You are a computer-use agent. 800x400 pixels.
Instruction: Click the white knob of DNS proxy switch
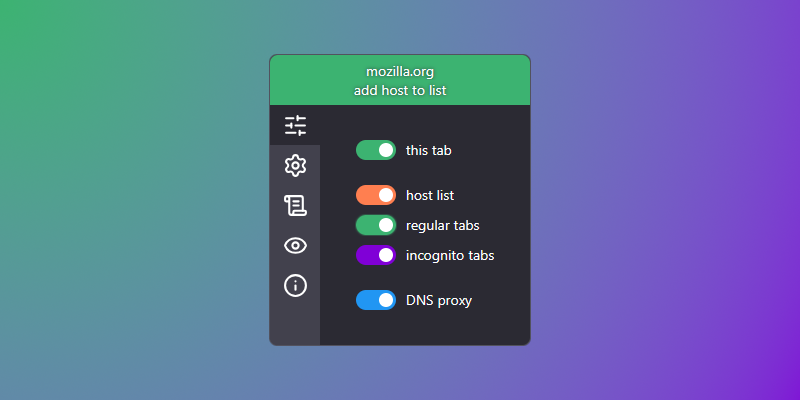386,300
